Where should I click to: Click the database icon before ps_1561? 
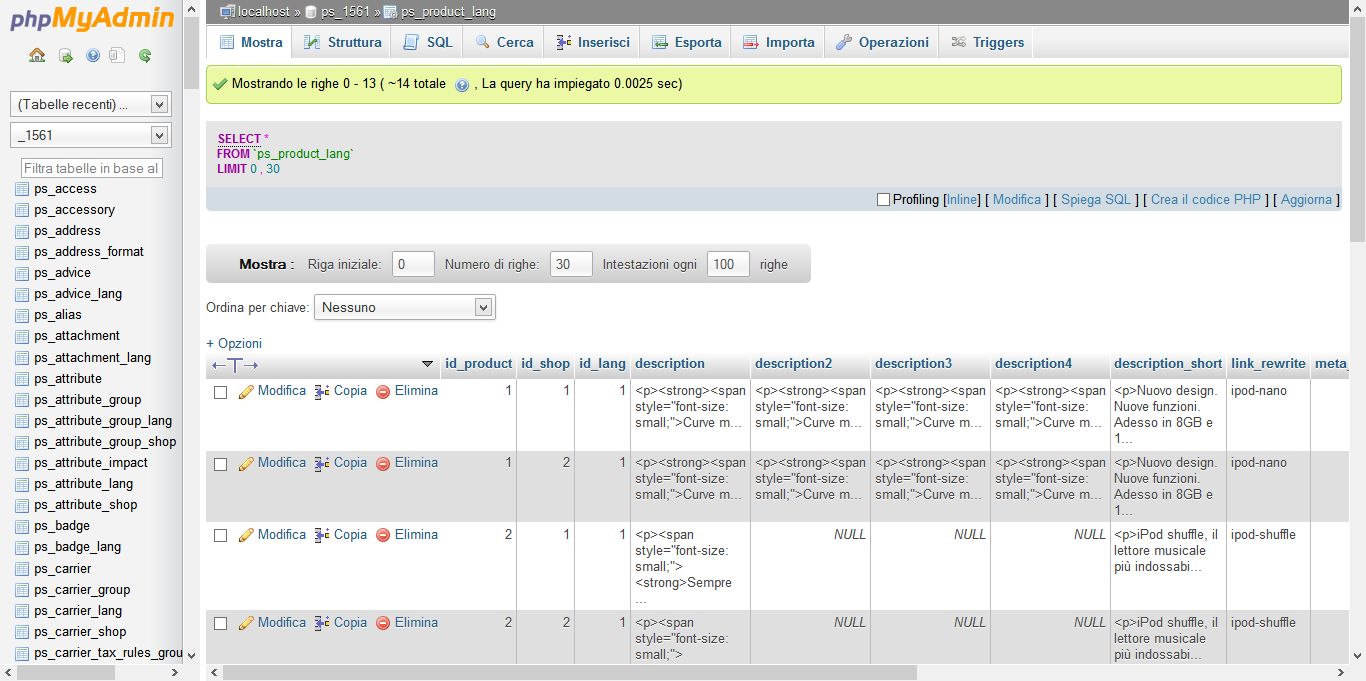(311, 12)
